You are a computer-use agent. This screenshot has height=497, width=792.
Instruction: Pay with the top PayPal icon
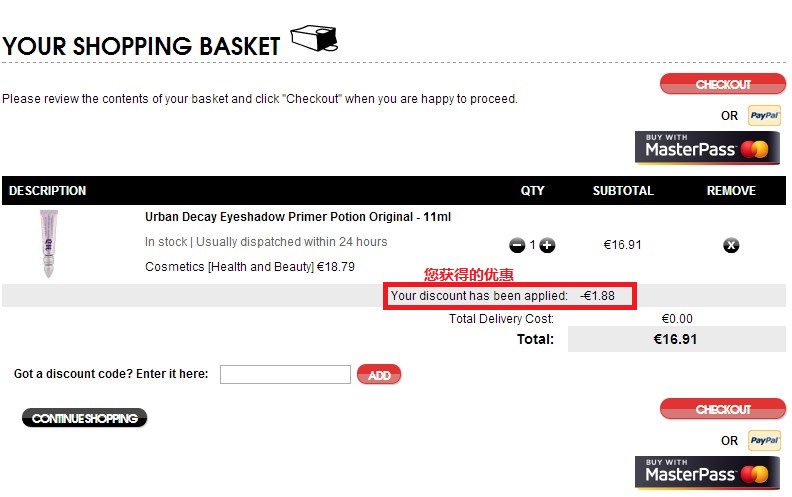point(764,115)
